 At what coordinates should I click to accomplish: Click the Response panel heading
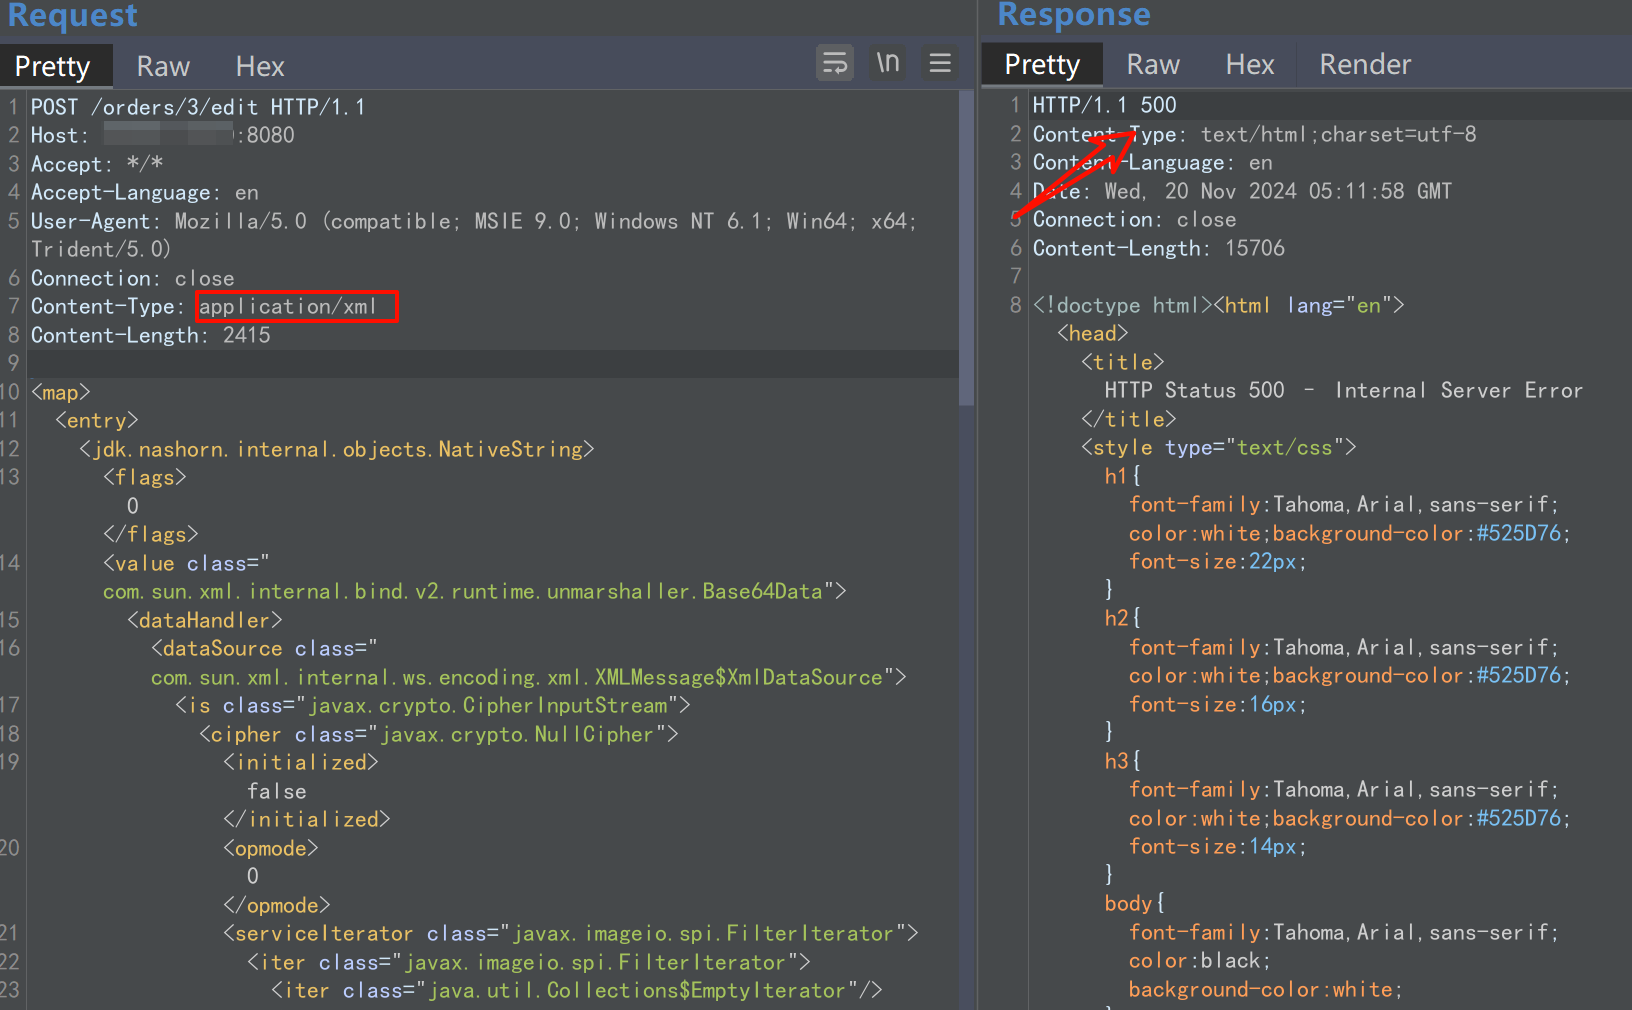1074,14
